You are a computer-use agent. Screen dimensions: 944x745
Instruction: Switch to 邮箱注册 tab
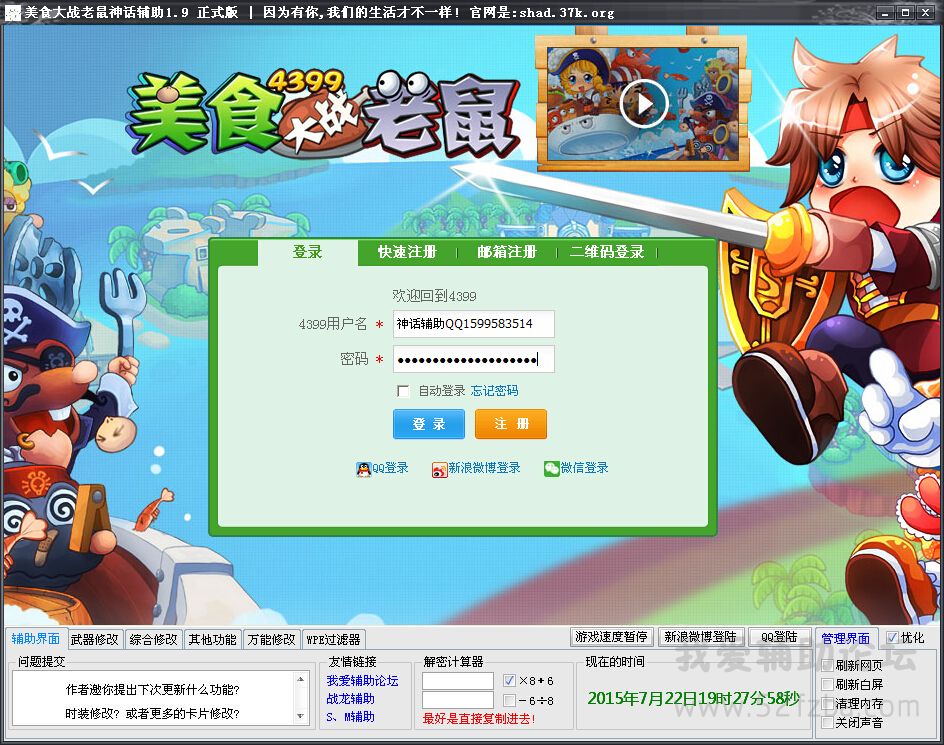pyautogui.click(x=506, y=252)
